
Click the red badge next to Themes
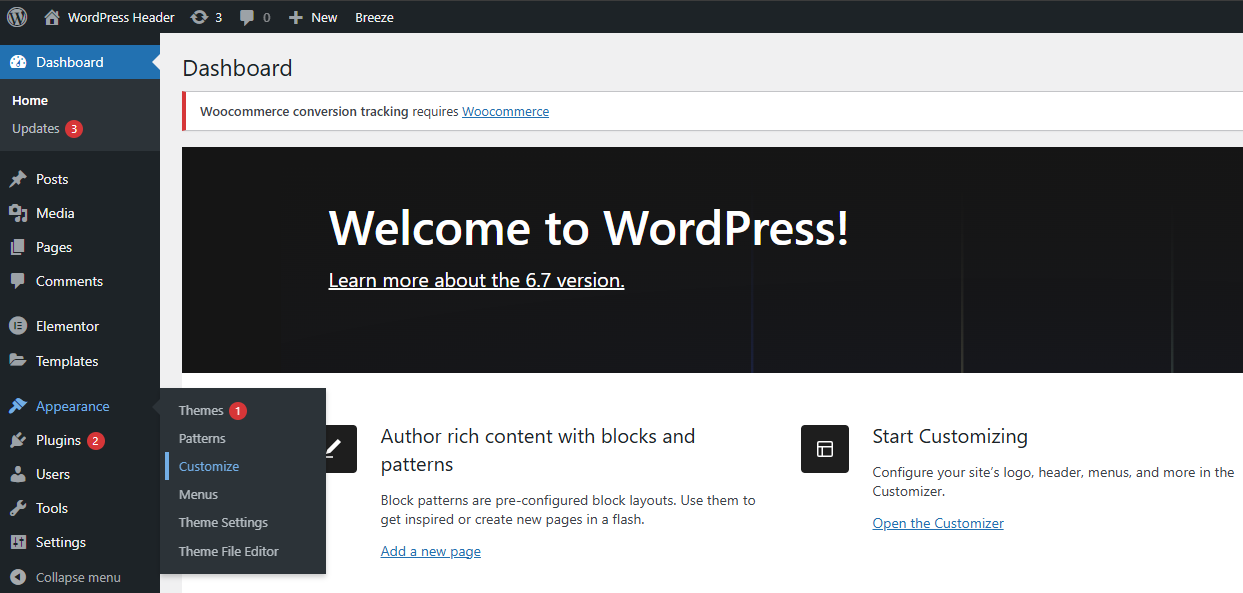237,411
